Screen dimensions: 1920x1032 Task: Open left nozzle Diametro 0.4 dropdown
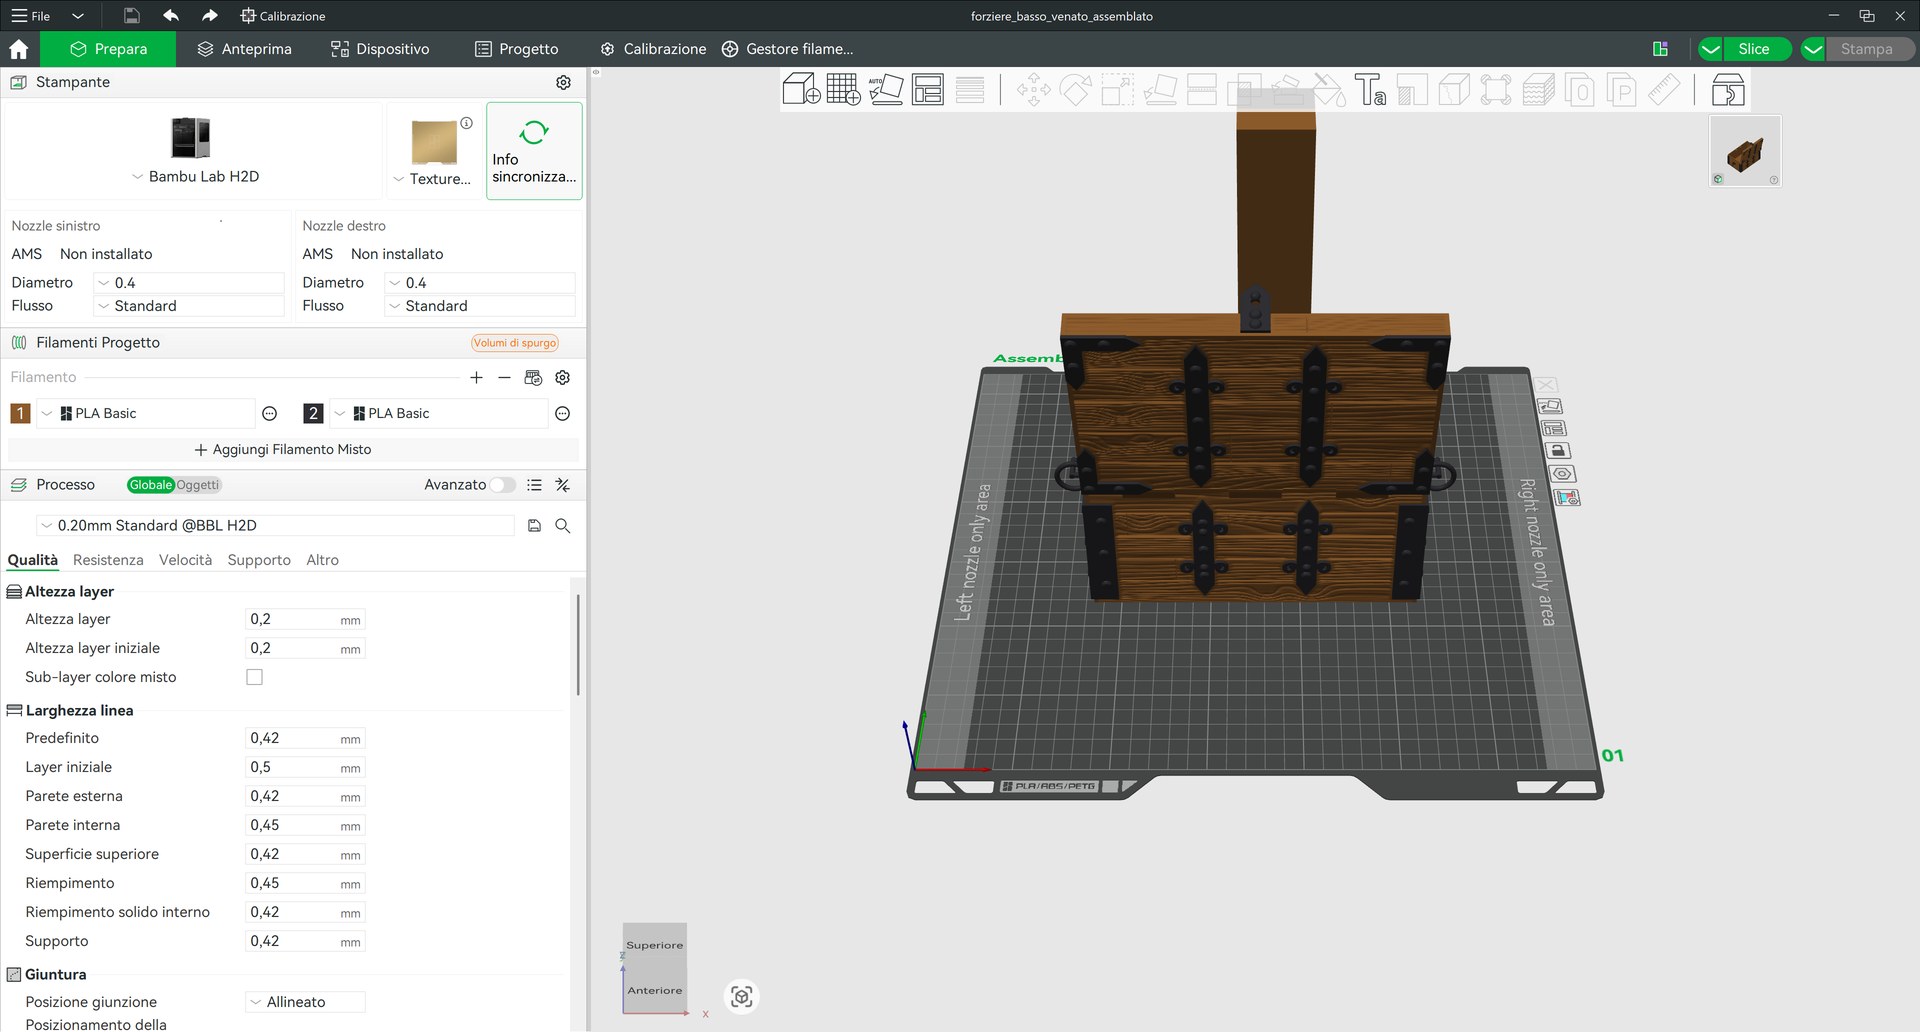point(189,283)
